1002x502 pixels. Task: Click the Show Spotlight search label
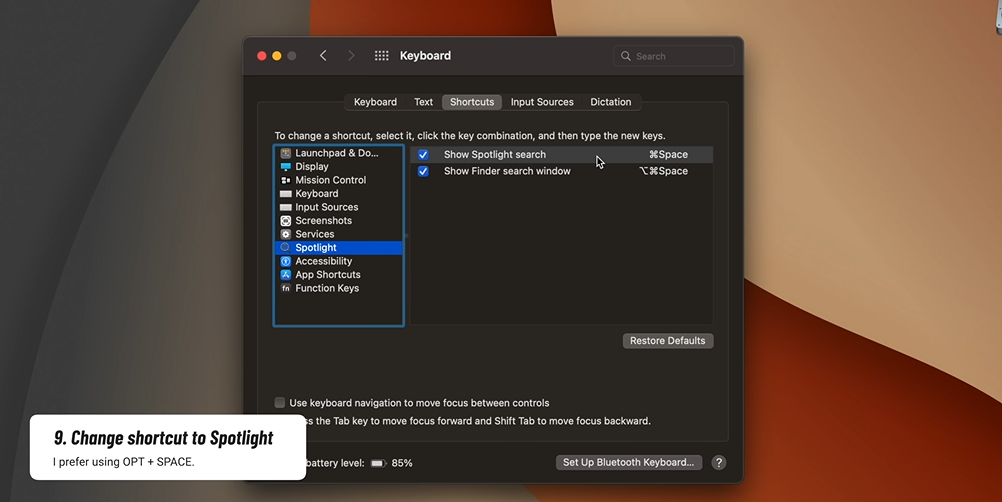click(495, 155)
